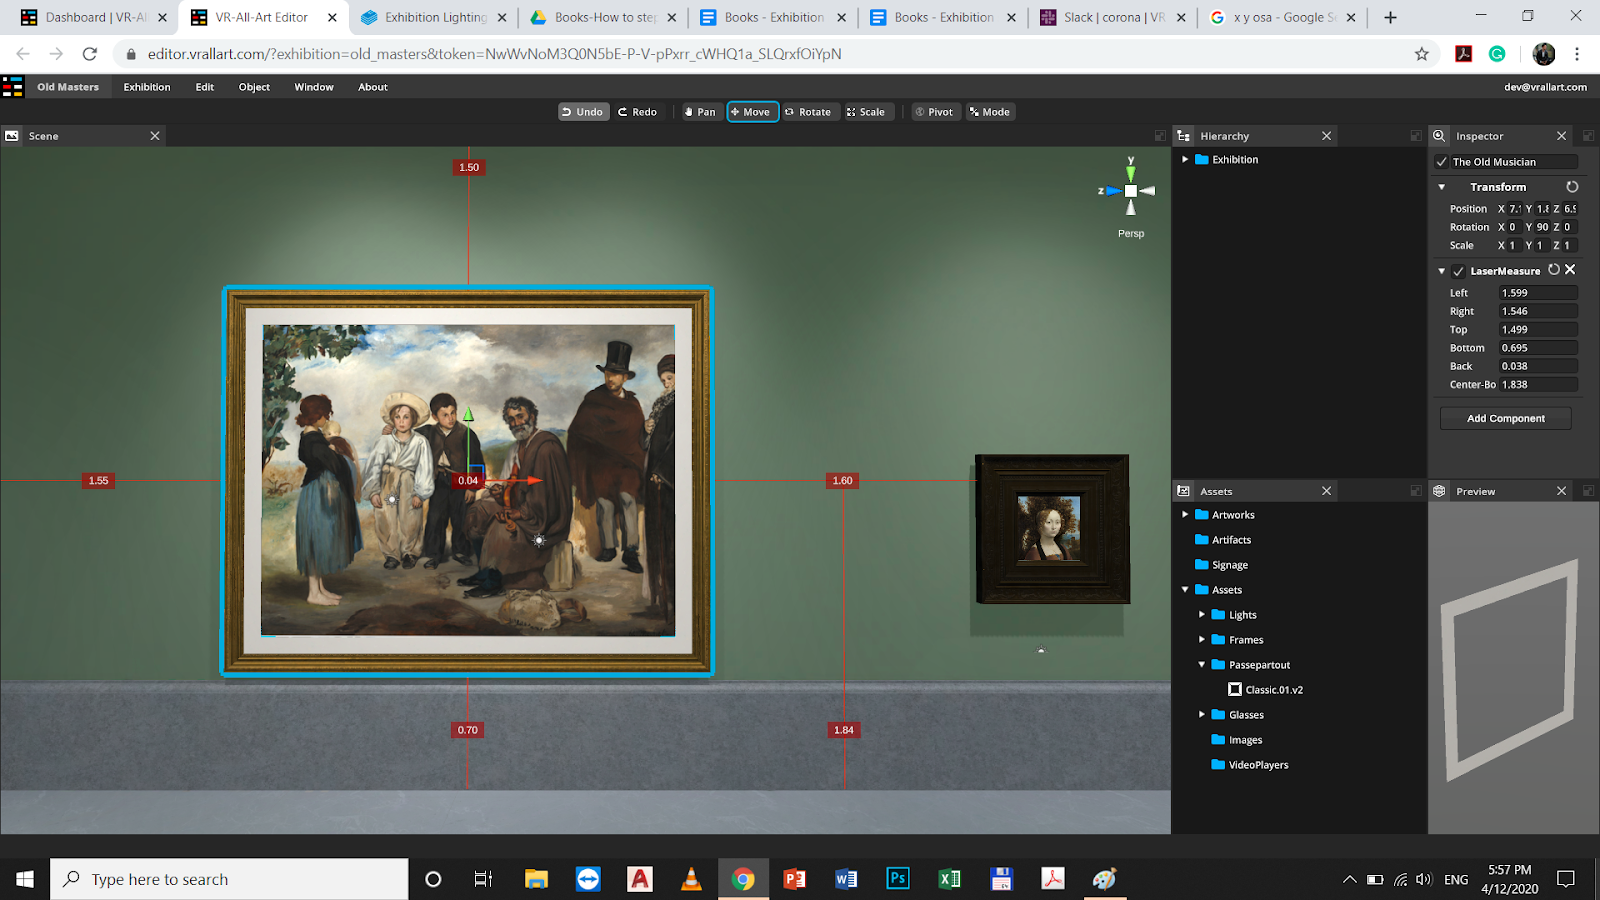The image size is (1600, 900).
Task: Bookmark this page with the star icon
Action: (x=1422, y=54)
